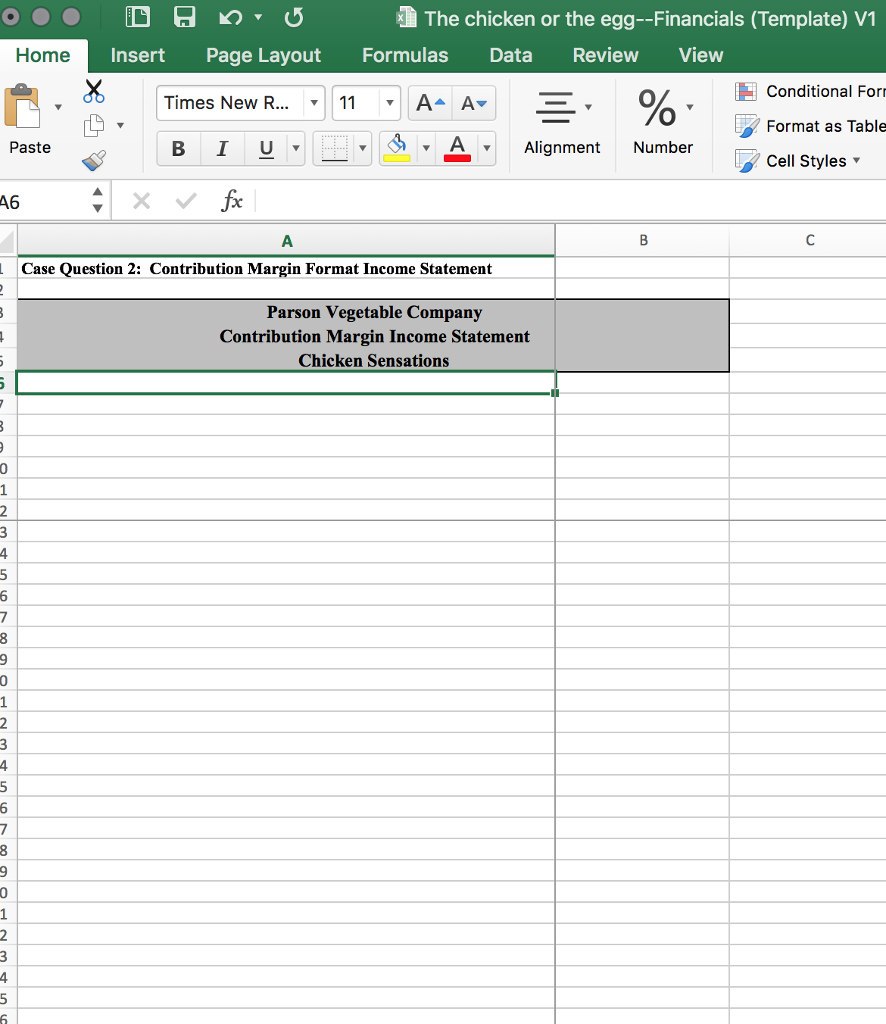Expand fill color palette arrow

426,149
